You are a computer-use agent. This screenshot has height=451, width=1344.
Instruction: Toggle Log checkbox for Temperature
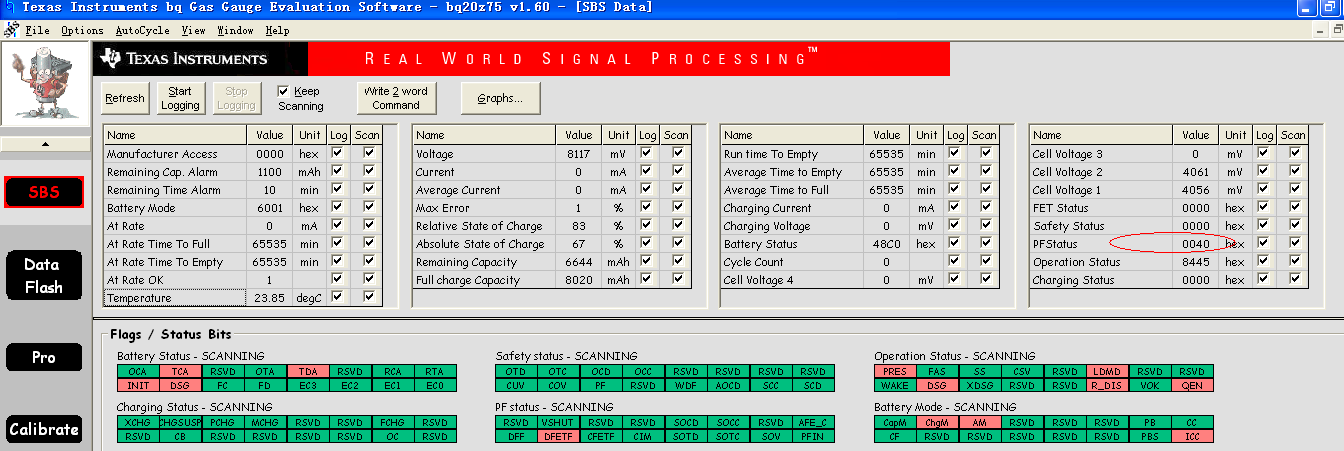[x=337, y=298]
